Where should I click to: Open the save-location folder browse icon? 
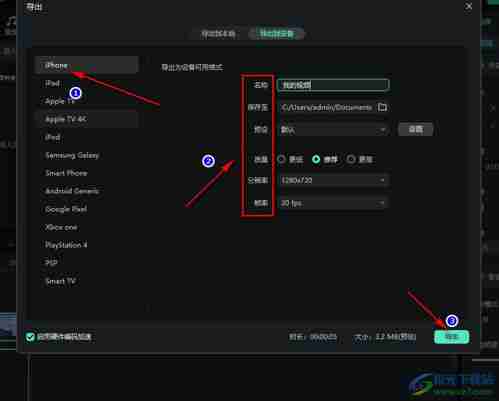click(382, 107)
